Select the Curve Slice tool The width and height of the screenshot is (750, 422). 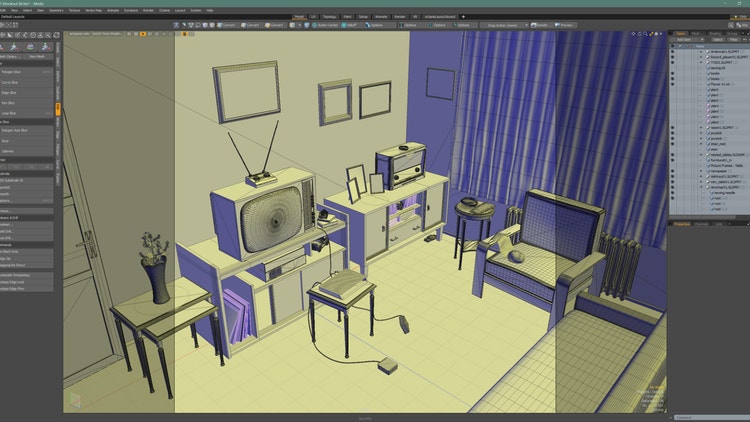click(x=26, y=82)
